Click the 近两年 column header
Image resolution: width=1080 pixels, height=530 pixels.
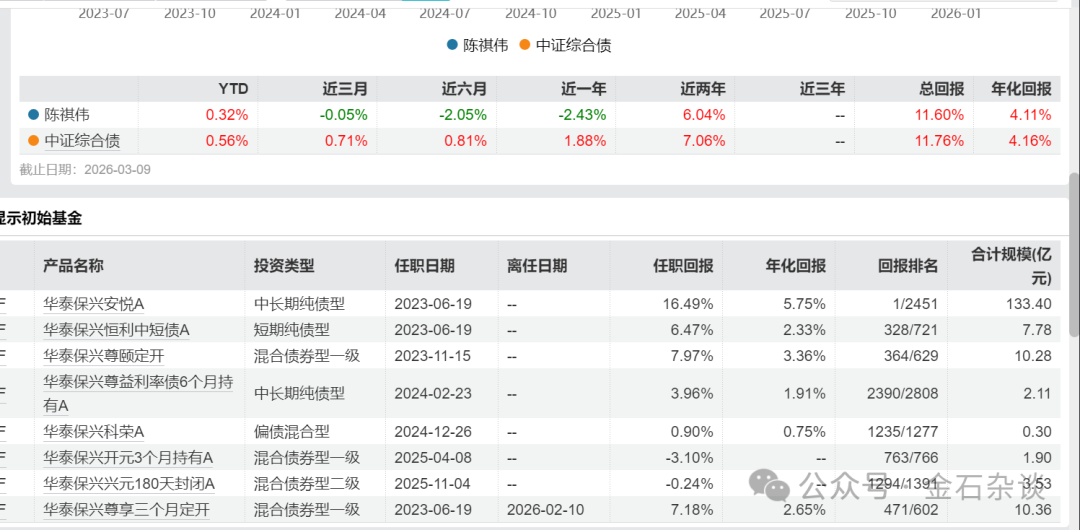click(703, 89)
